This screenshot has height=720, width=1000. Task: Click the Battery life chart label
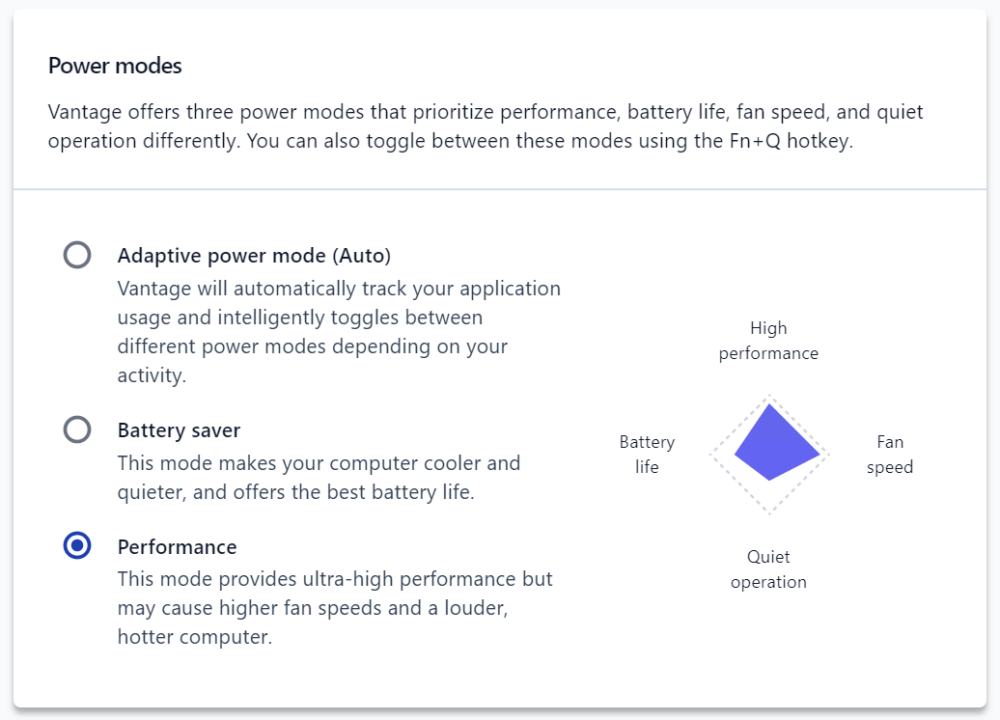pyautogui.click(x=646, y=454)
